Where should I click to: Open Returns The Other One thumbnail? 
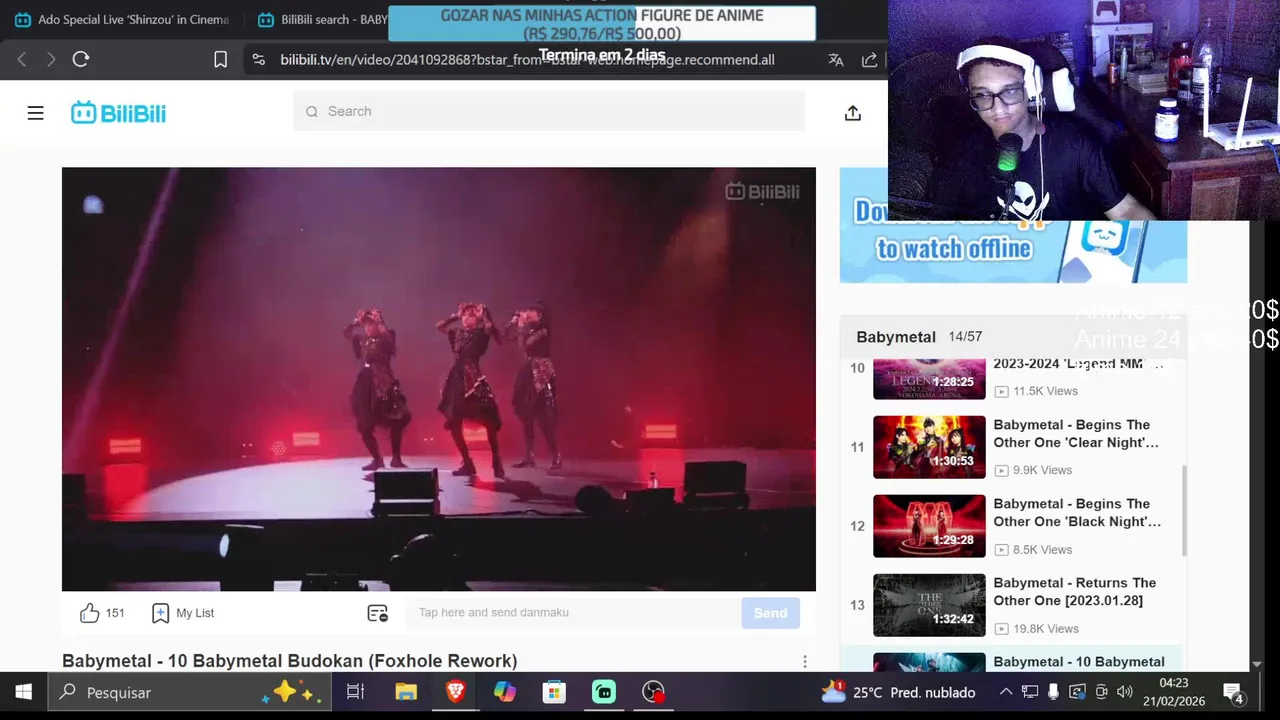pyautogui.click(x=929, y=605)
